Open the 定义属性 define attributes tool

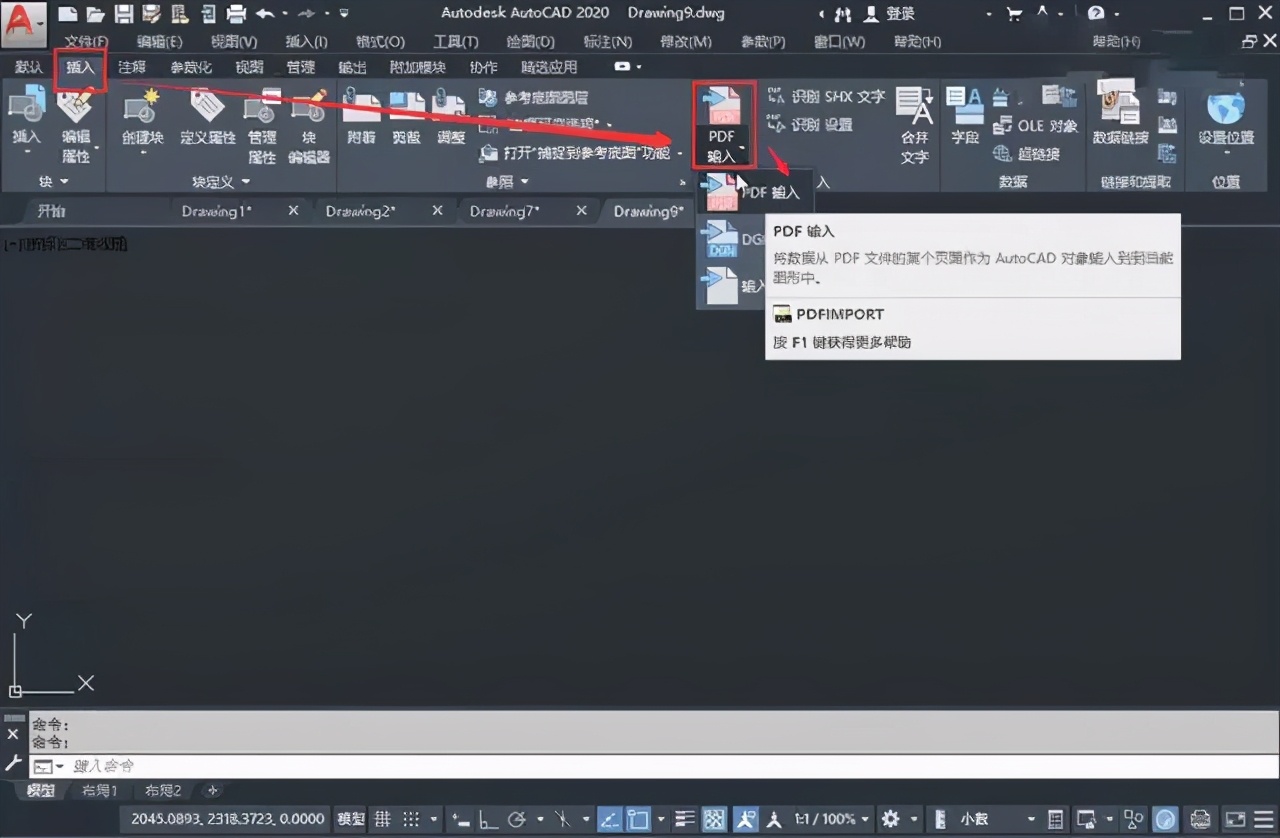point(207,115)
